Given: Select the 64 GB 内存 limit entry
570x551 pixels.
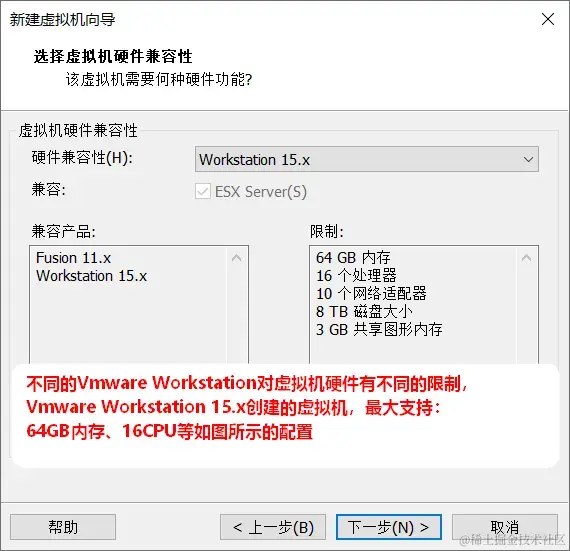Looking at the screenshot, I should click(x=353, y=258).
